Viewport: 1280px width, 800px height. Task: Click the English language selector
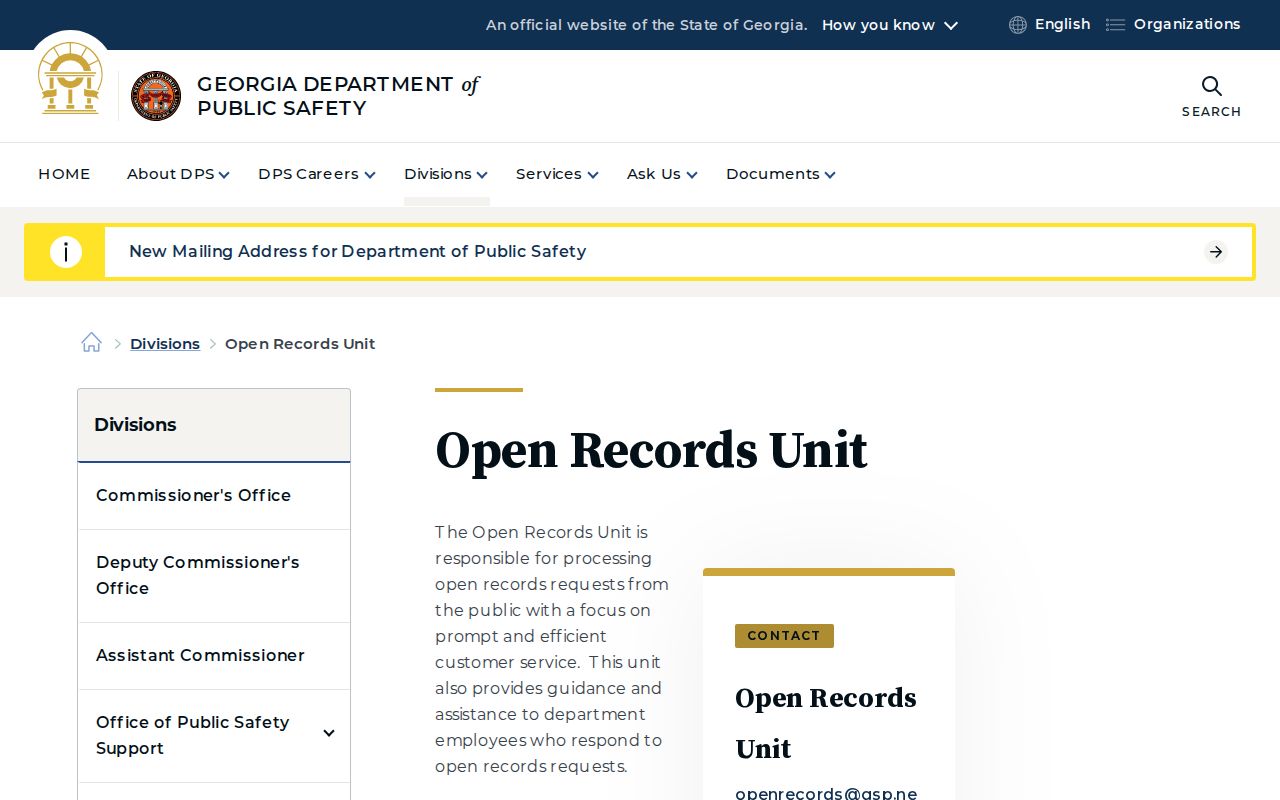[x=1062, y=24]
